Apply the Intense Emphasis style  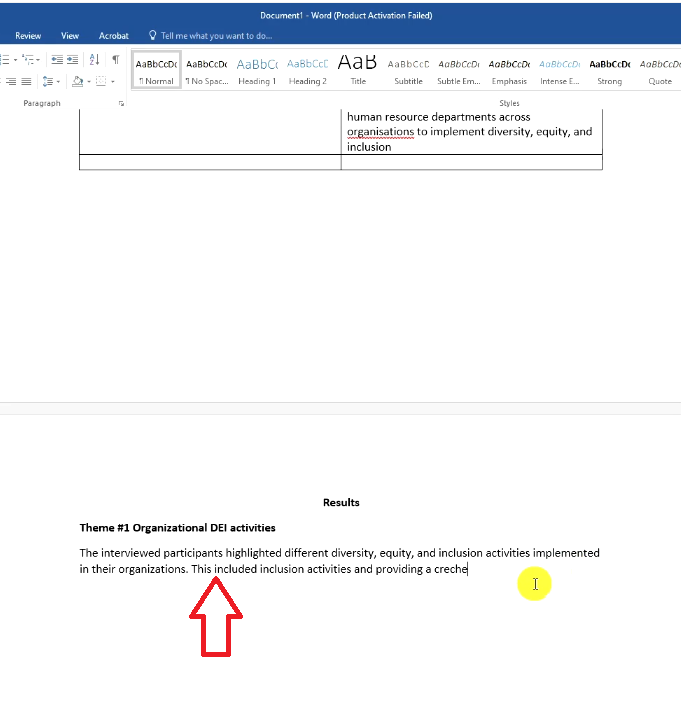[559, 70]
